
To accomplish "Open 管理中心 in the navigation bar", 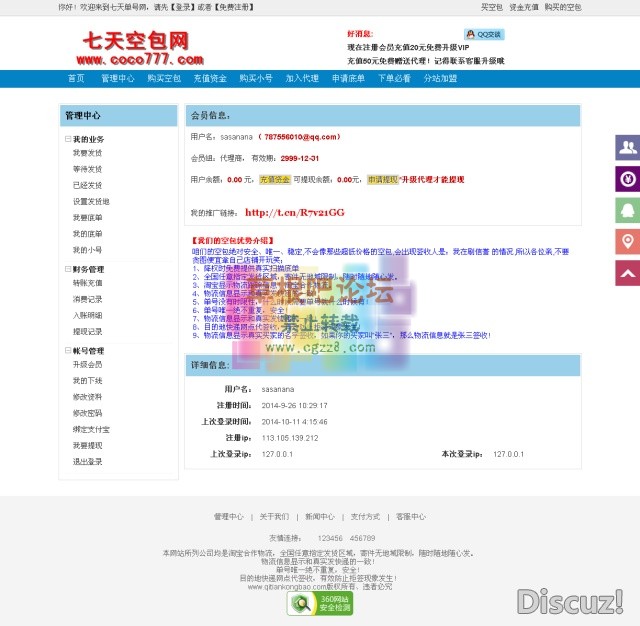I will click(x=118, y=78).
